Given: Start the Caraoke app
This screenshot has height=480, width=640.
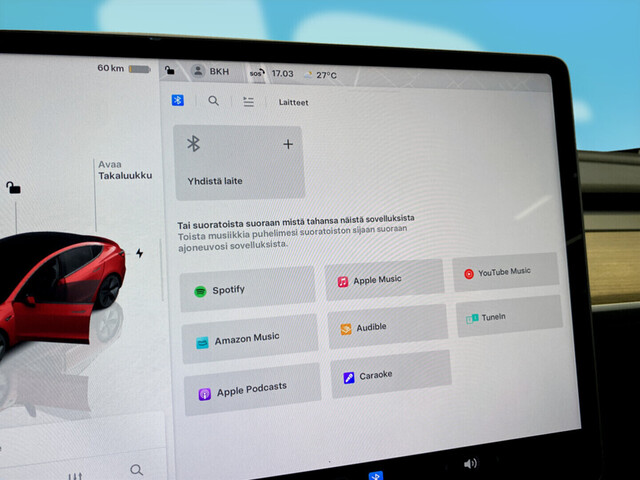Looking at the screenshot, I should (x=391, y=374).
